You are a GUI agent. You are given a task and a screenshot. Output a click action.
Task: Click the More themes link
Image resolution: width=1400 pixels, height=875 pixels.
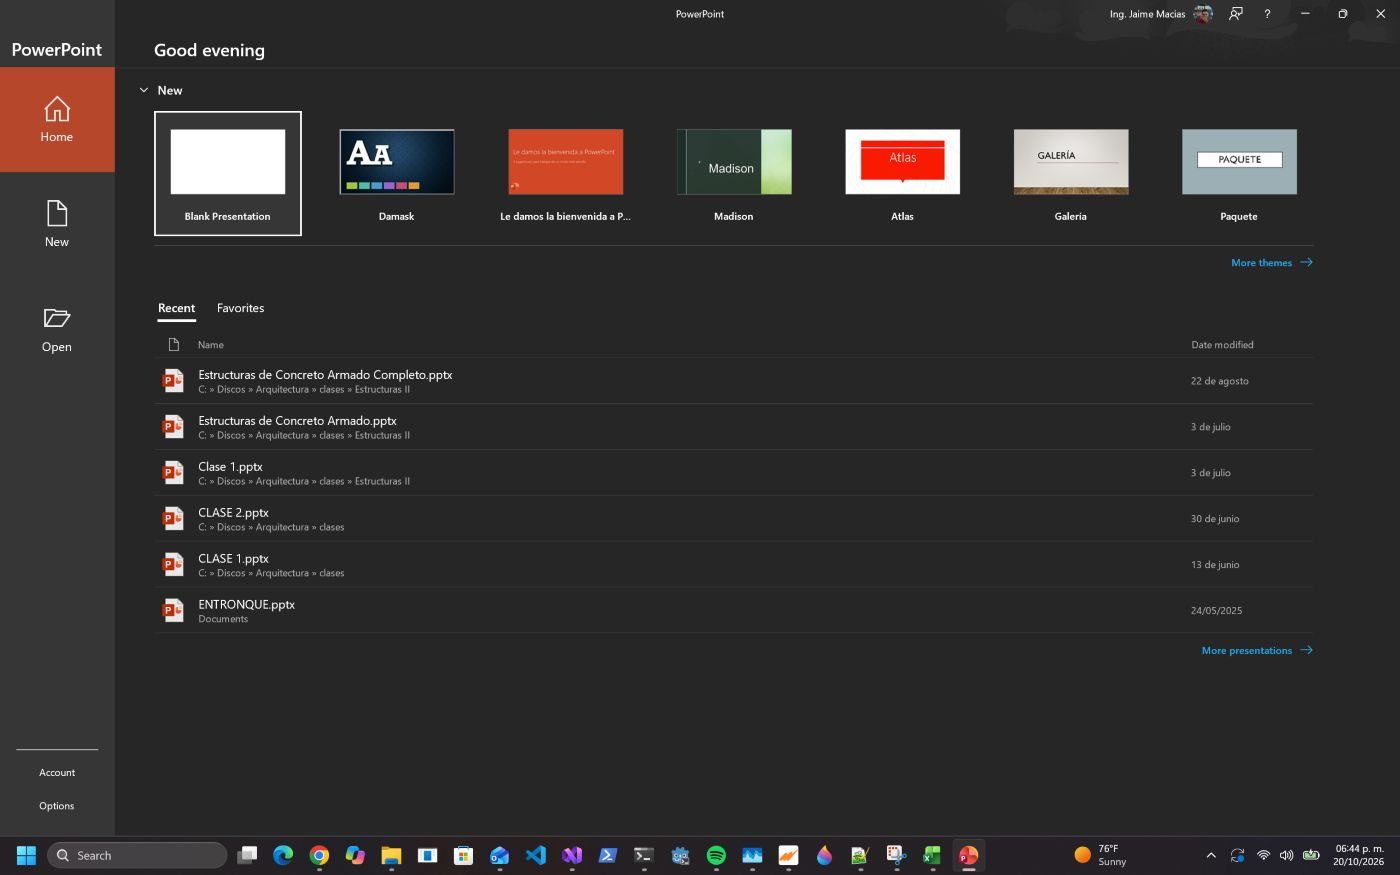click(1271, 262)
